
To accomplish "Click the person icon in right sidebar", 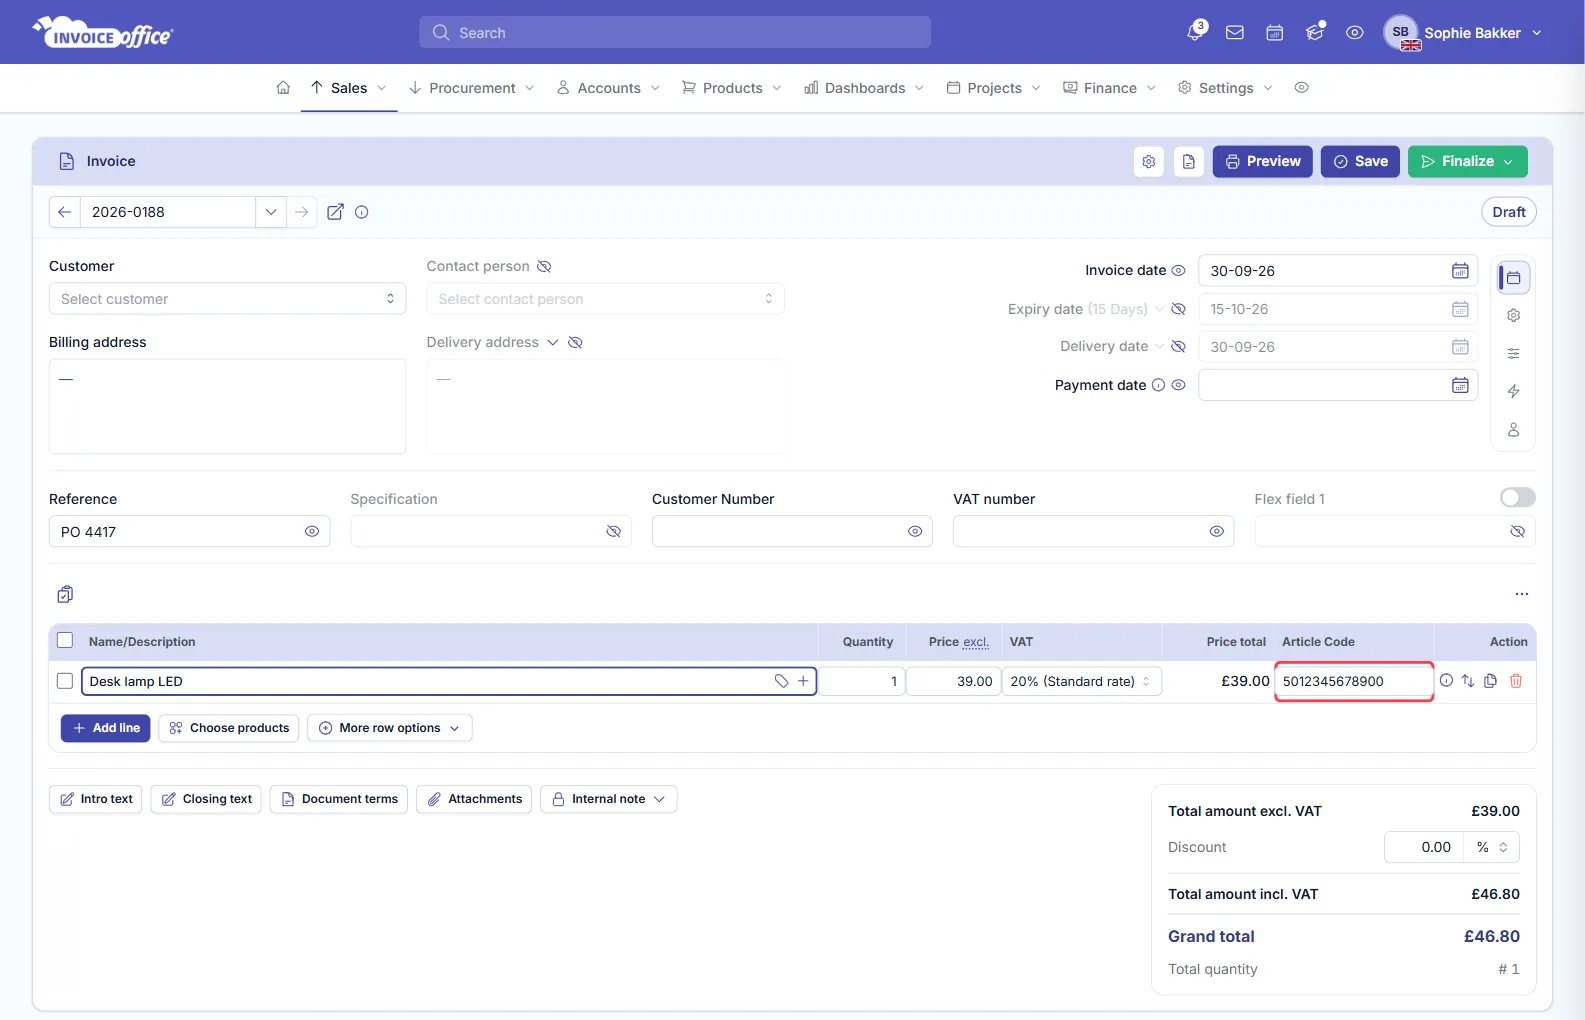I will [x=1514, y=430].
